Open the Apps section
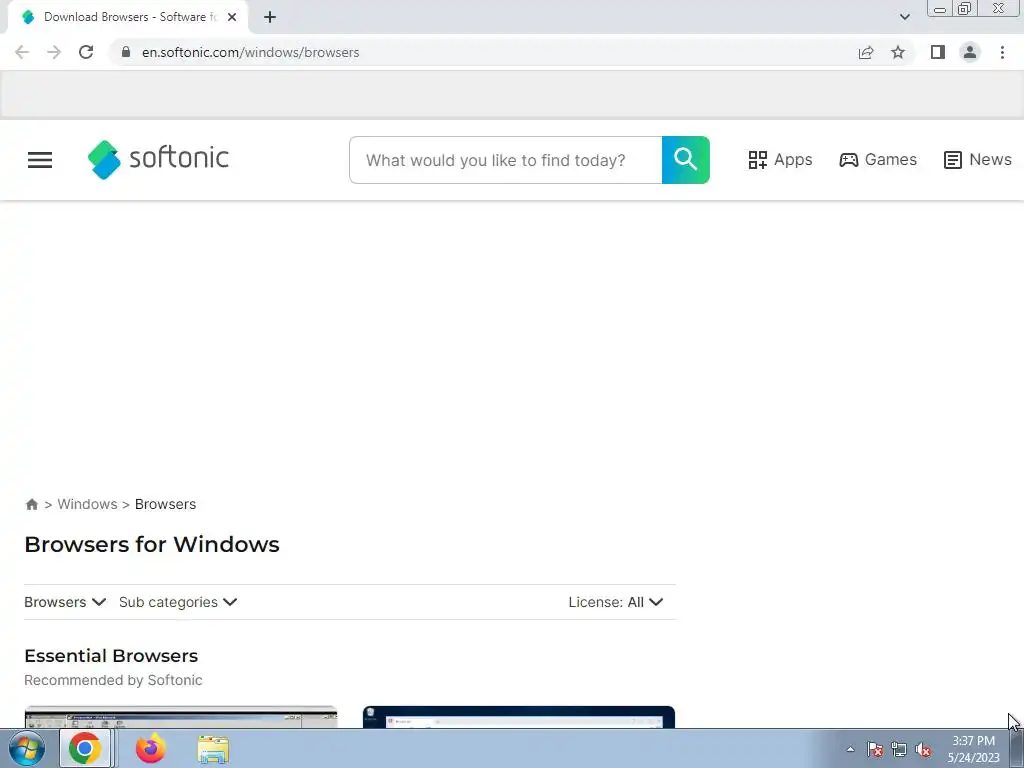Viewport: 1024px width, 768px height. point(780,160)
